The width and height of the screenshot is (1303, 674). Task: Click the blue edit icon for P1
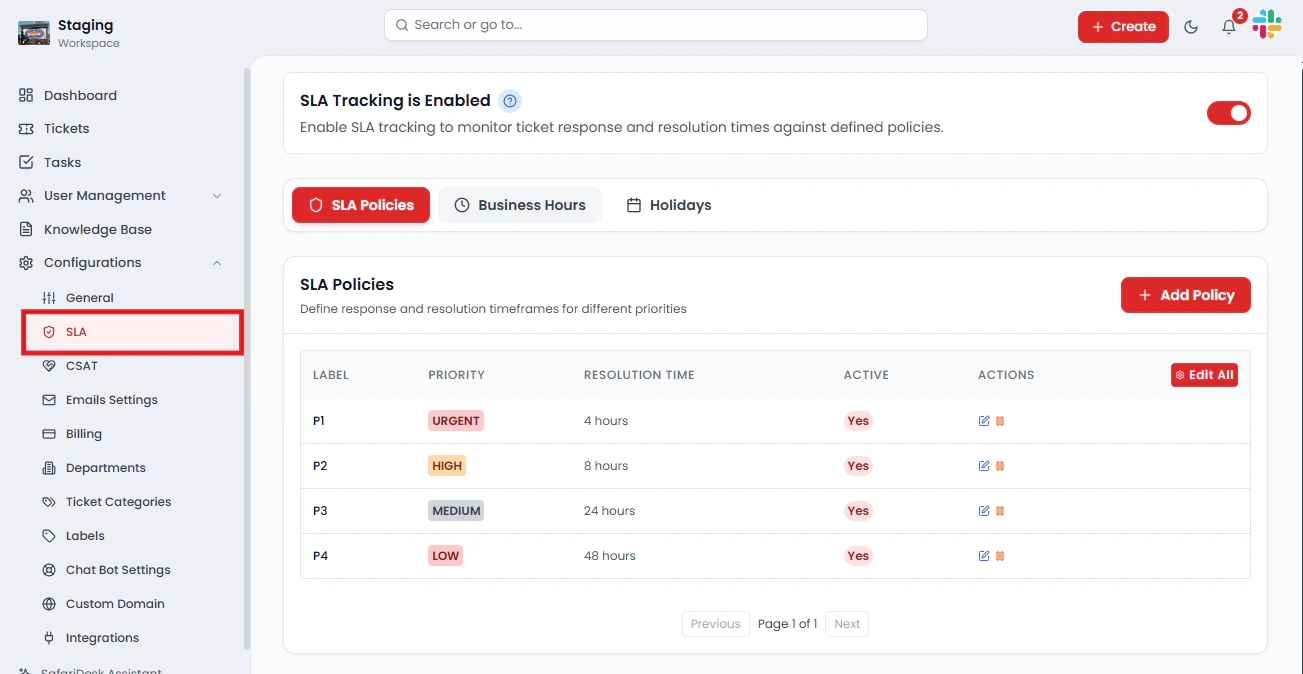point(984,421)
